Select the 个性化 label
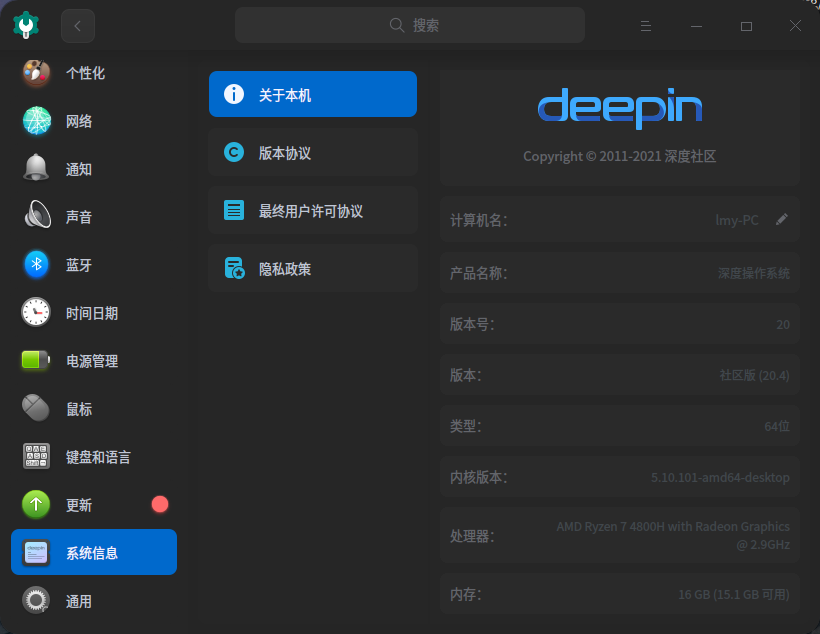This screenshot has height=634, width=820. point(85,73)
